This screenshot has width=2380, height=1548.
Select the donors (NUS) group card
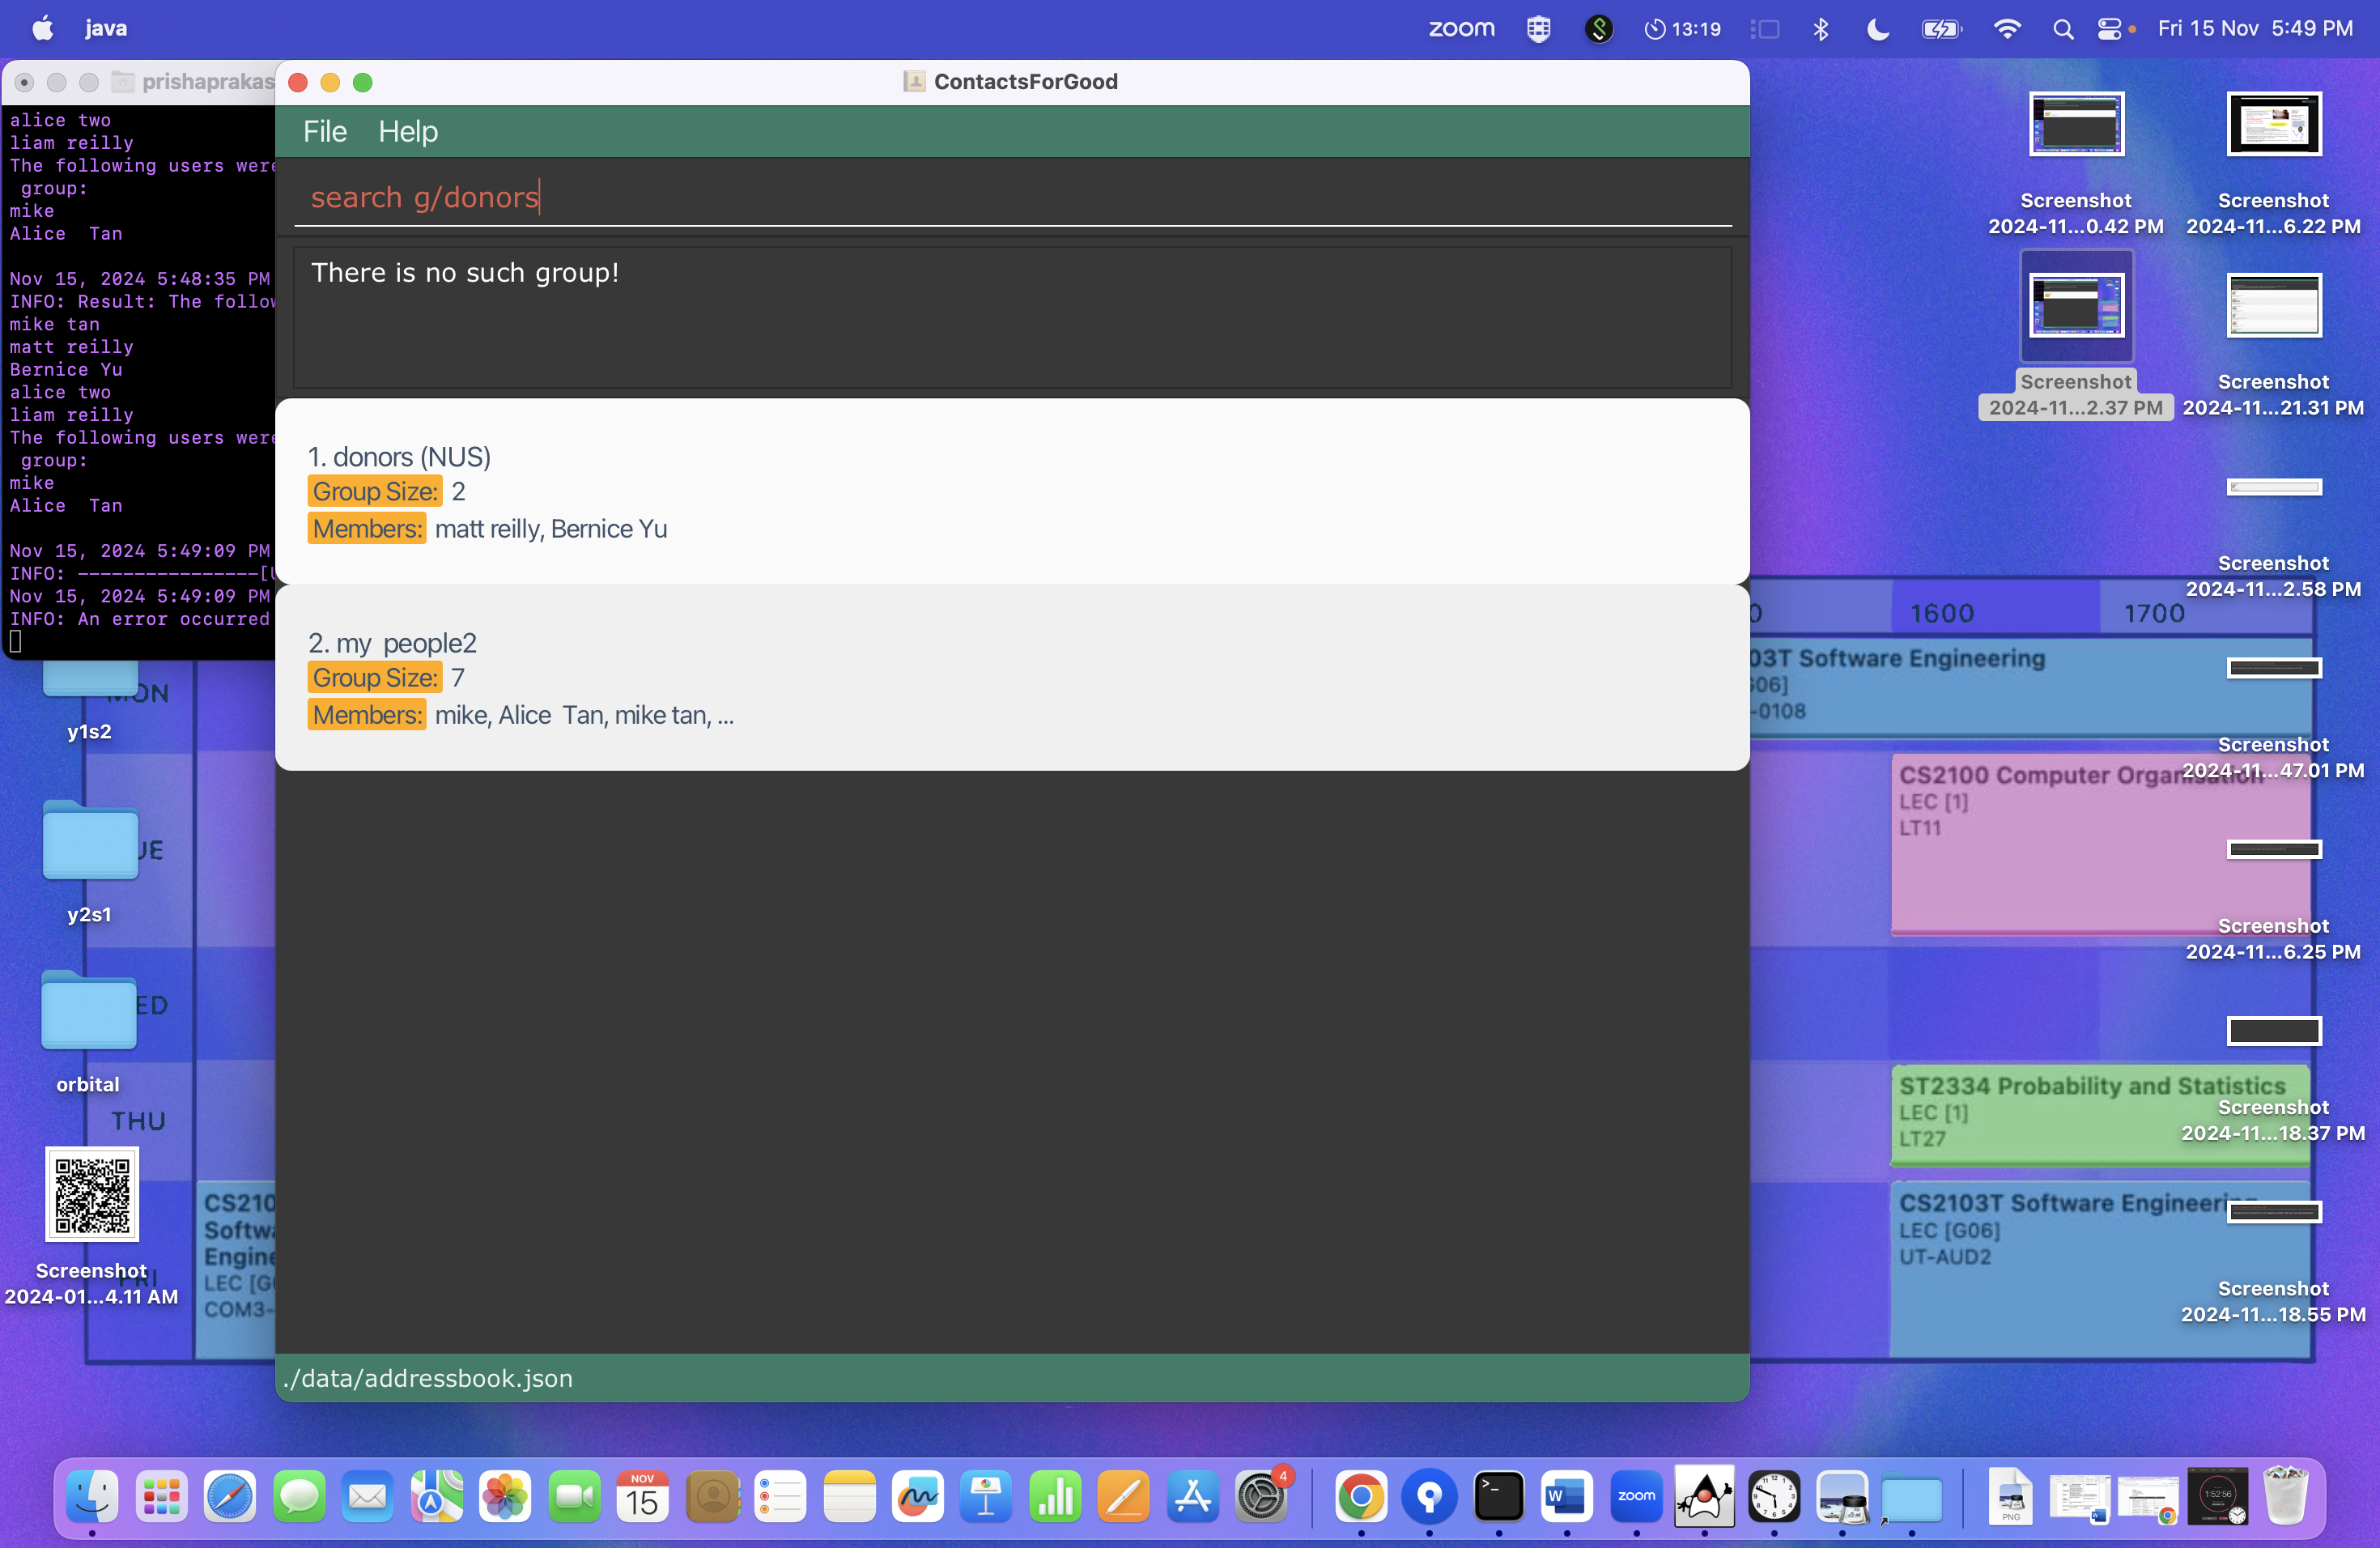(x=1011, y=492)
